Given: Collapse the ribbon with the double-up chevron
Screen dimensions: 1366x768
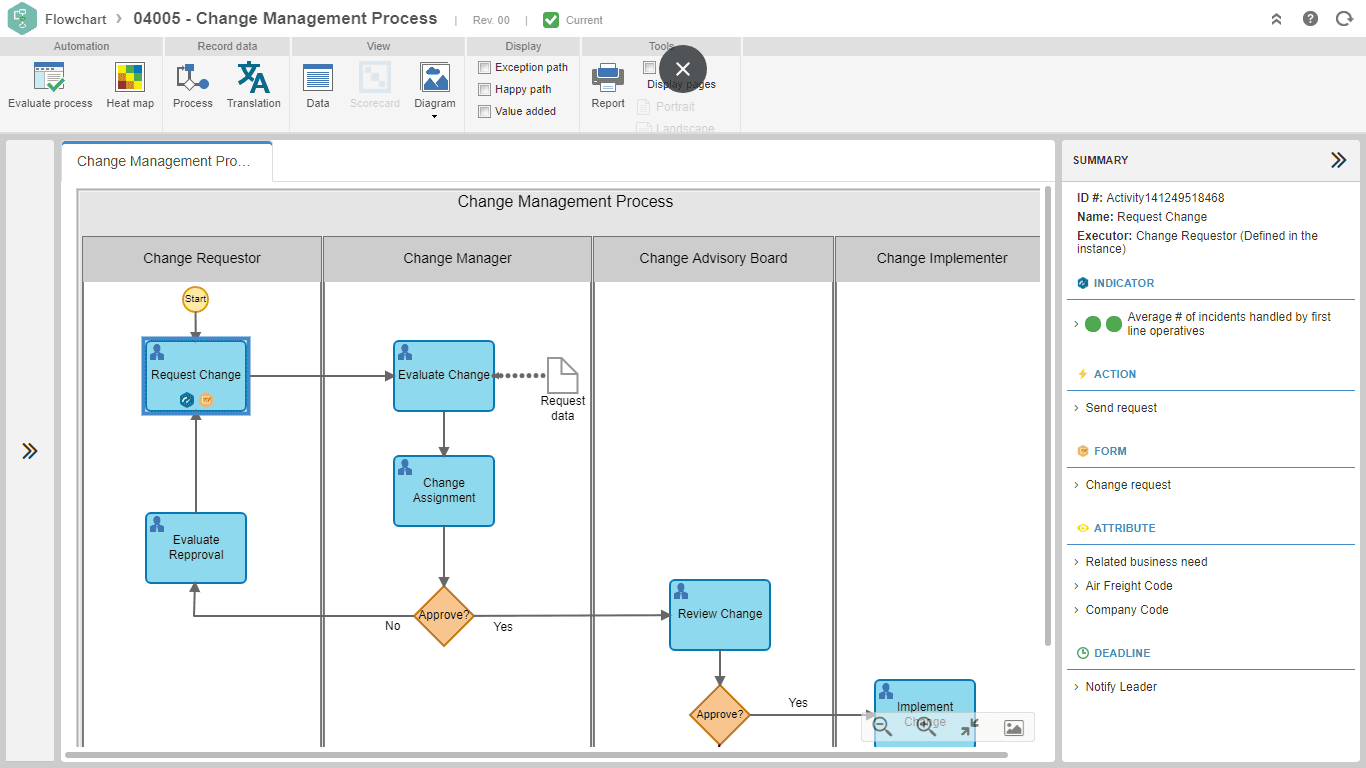Looking at the screenshot, I should 1277,19.
